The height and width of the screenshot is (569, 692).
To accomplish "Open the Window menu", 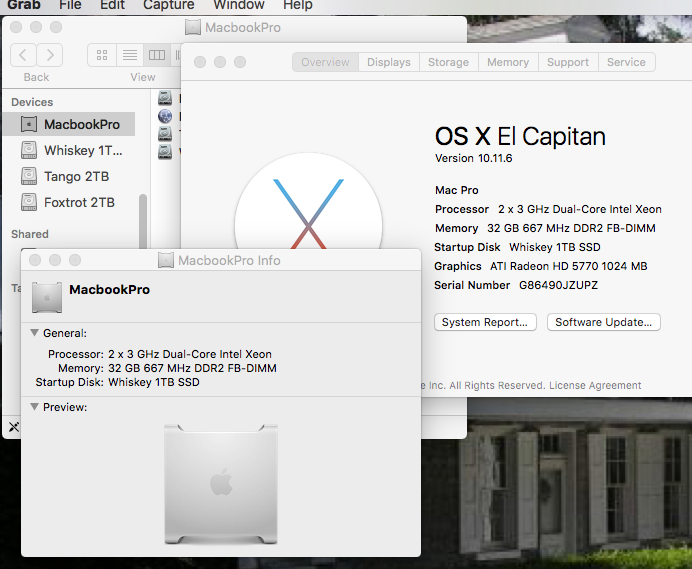I will pyautogui.click(x=239, y=5).
